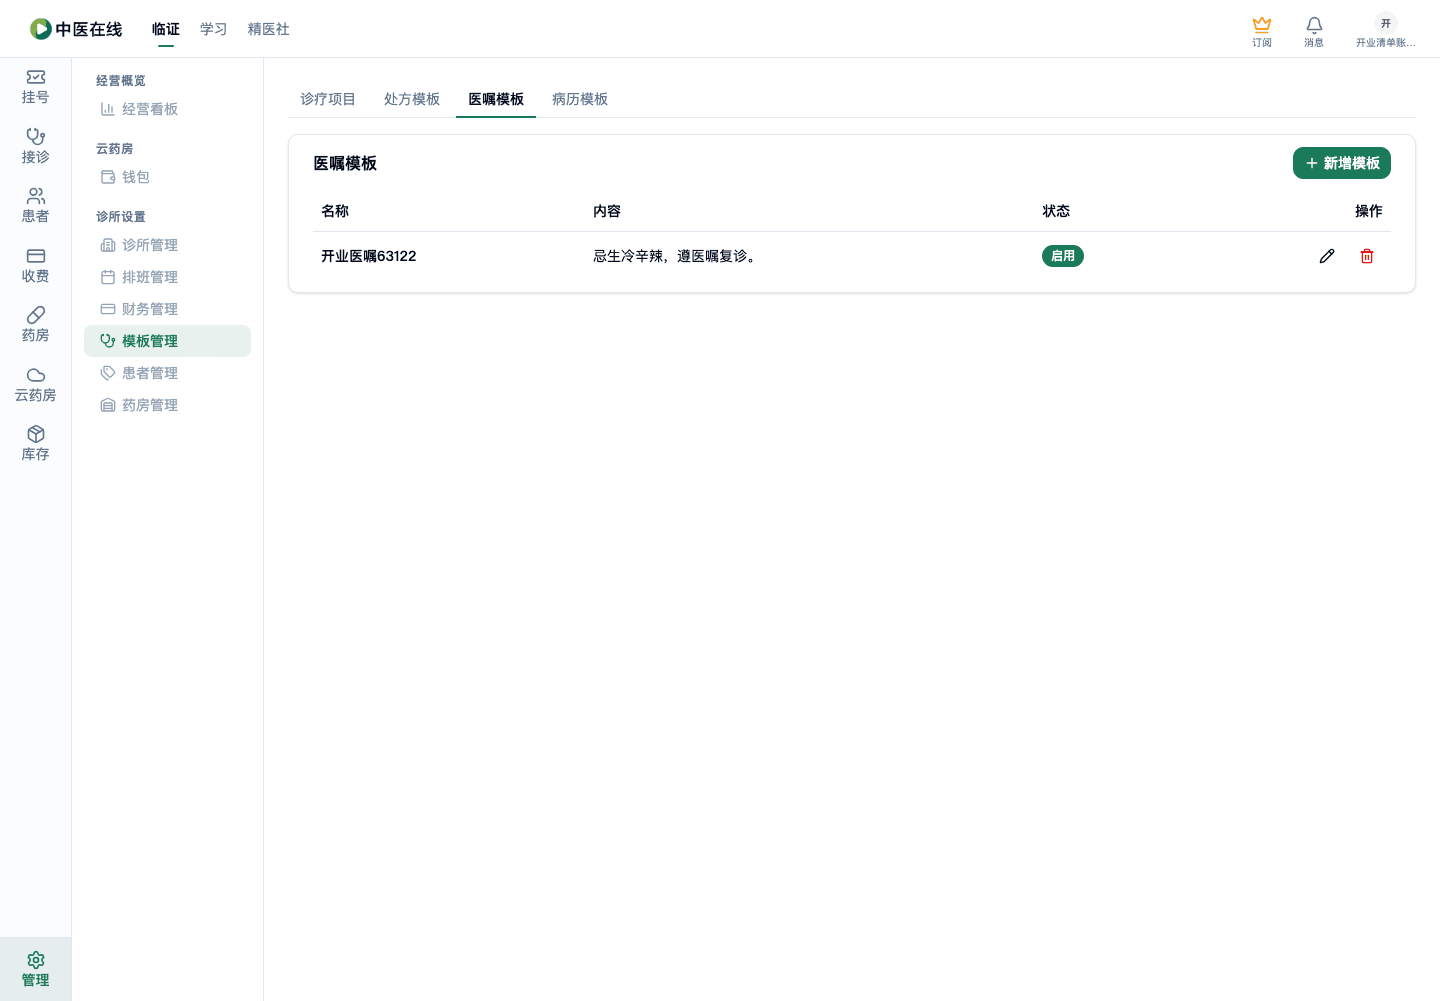This screenshot has height=1001, width=1440.
Task: Open 患者管理 in the side menu
Action: [x=167, y=373]
